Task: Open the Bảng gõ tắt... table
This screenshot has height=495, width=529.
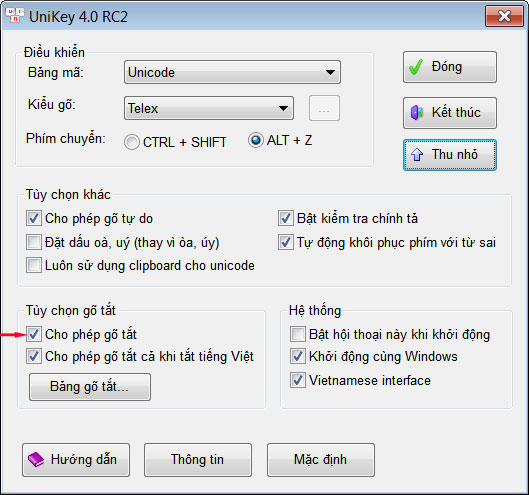Action: (x=90, y=387)
